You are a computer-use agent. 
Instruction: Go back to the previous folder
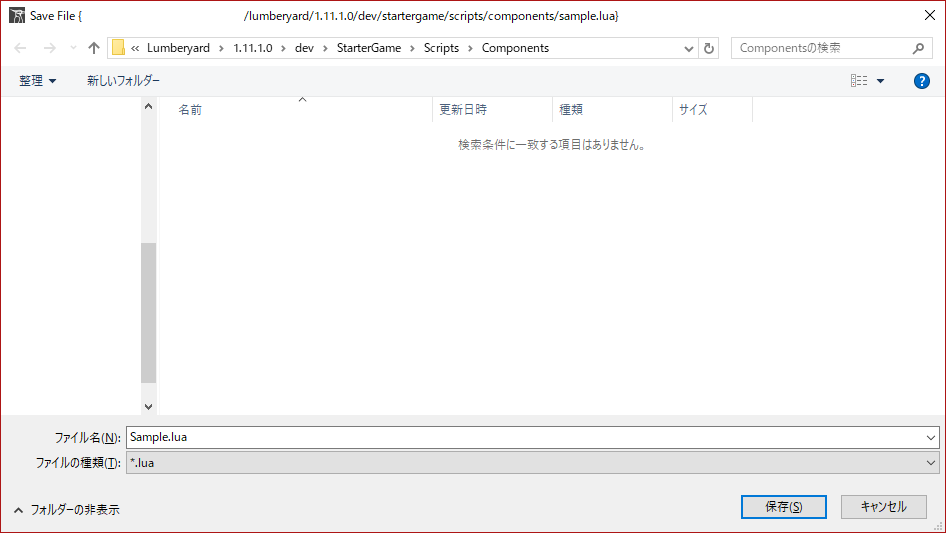pos(20,48)
